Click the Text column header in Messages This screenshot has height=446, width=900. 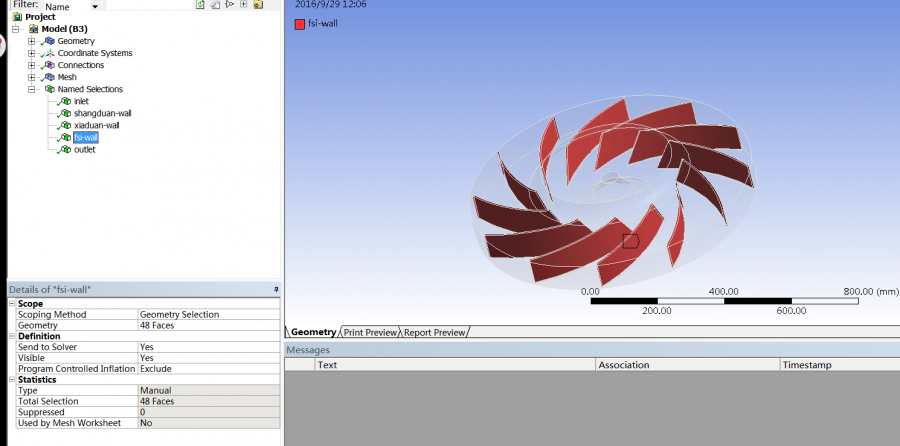click(455, 365)
